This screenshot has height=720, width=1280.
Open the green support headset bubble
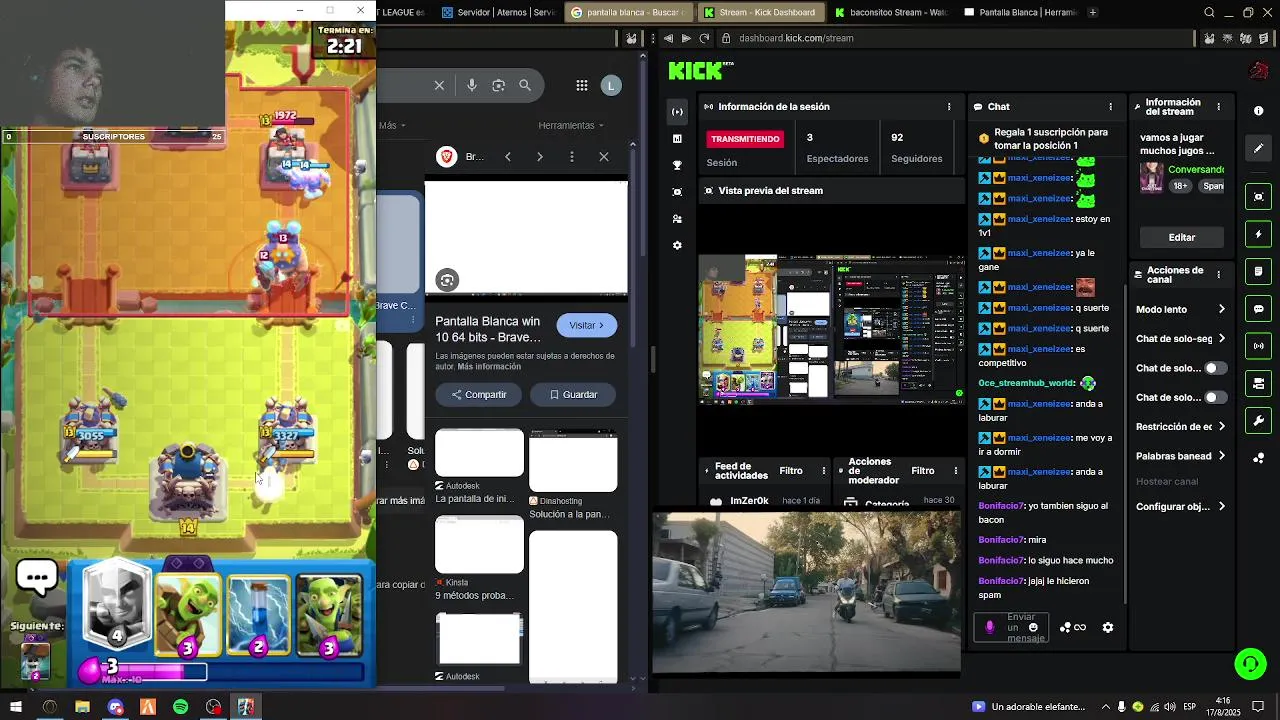point(1250,664)
